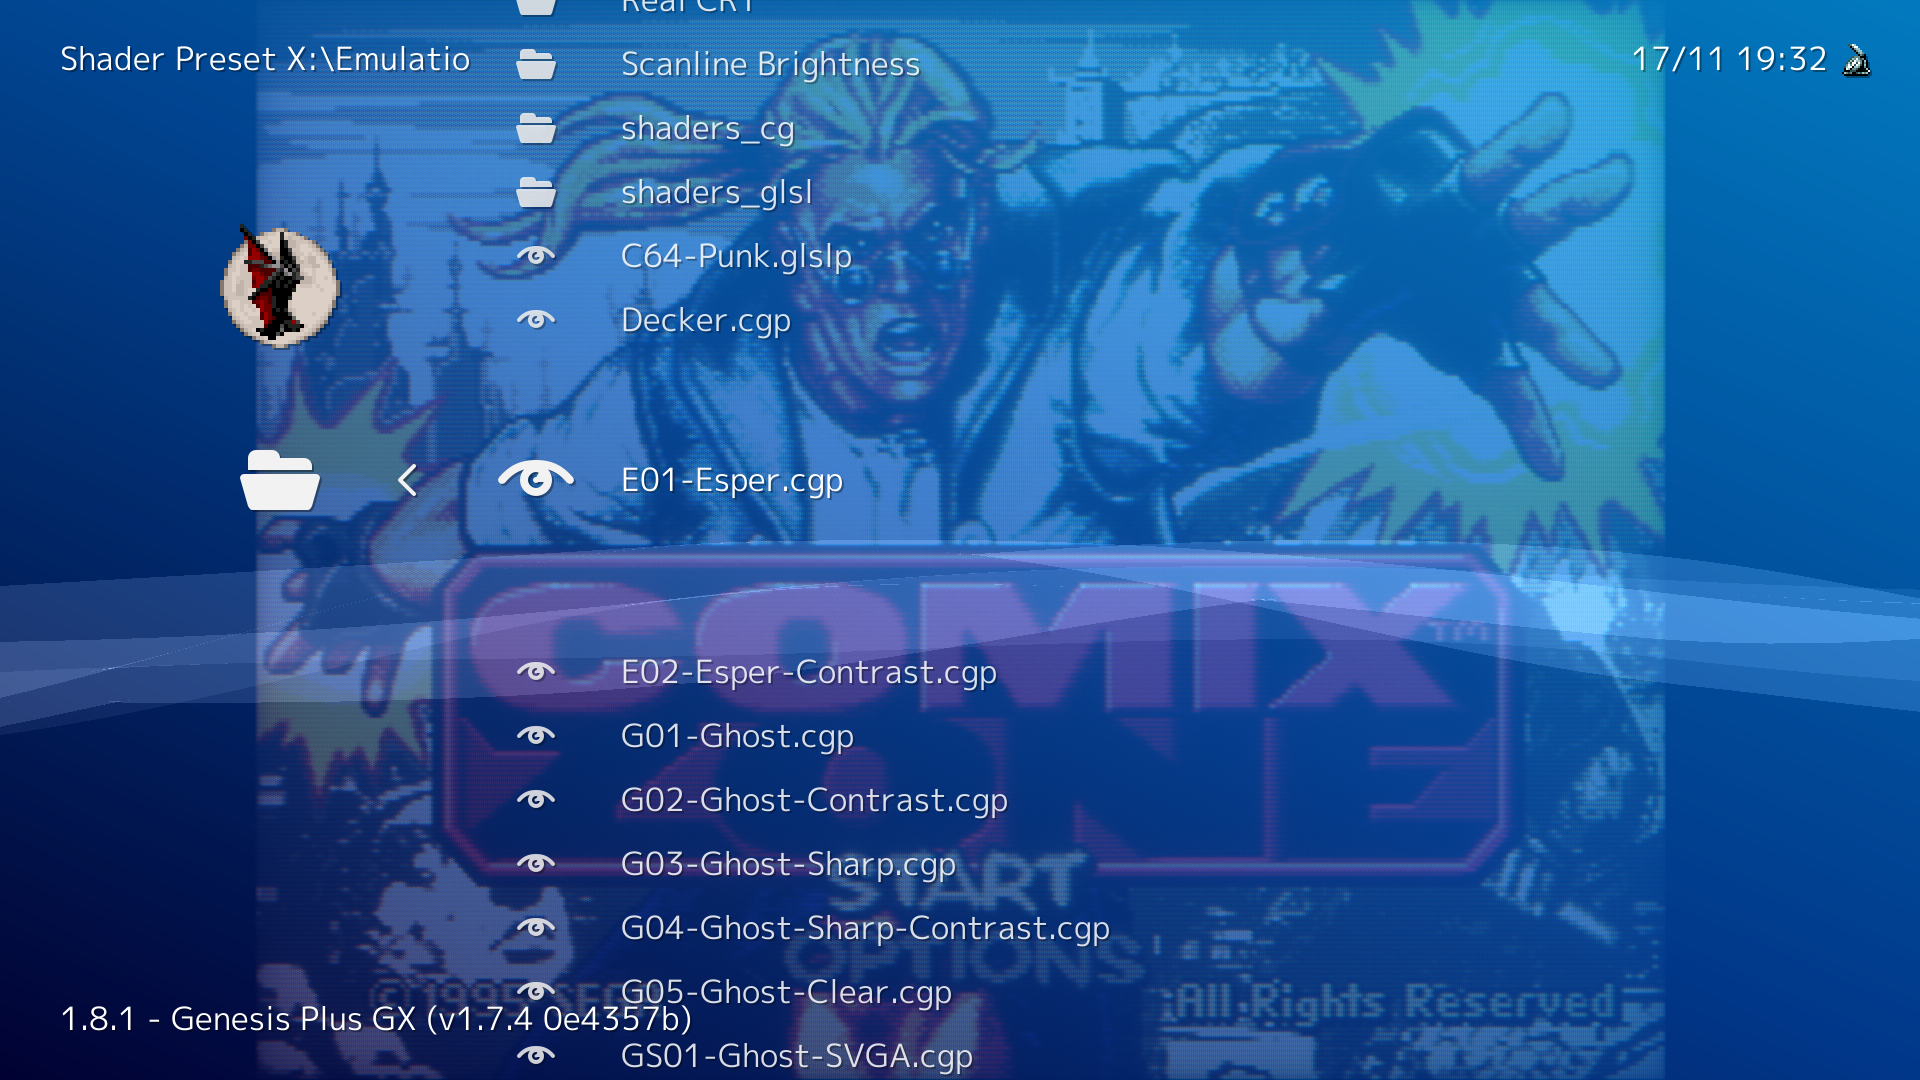Screen dimensions: 1920x1080
Task: Click the shaders_cg folder icon
Action: tap(536, 128)
